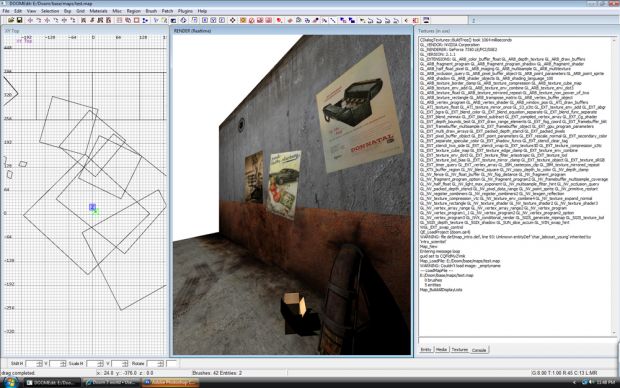Click the taskbar clock
The height and width of the screenshot is (388, 620).
point(607,382)
